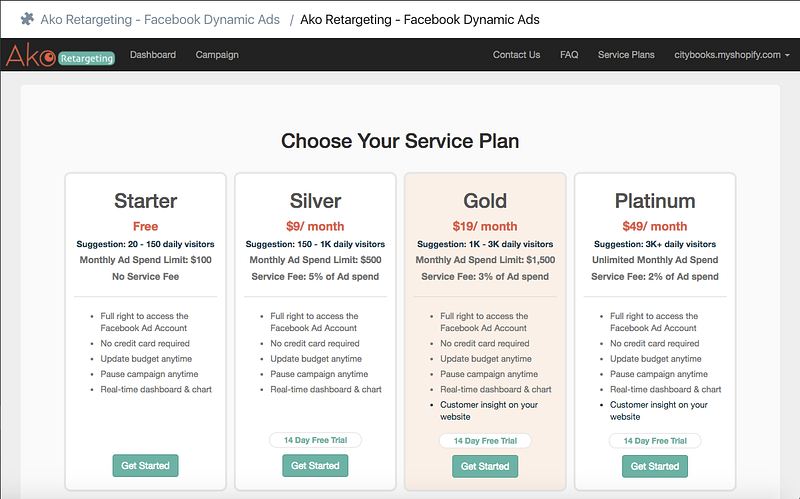Click the Starter plan Free price label
The width and height of the screenshot is (800, 499).
point(146,226)
